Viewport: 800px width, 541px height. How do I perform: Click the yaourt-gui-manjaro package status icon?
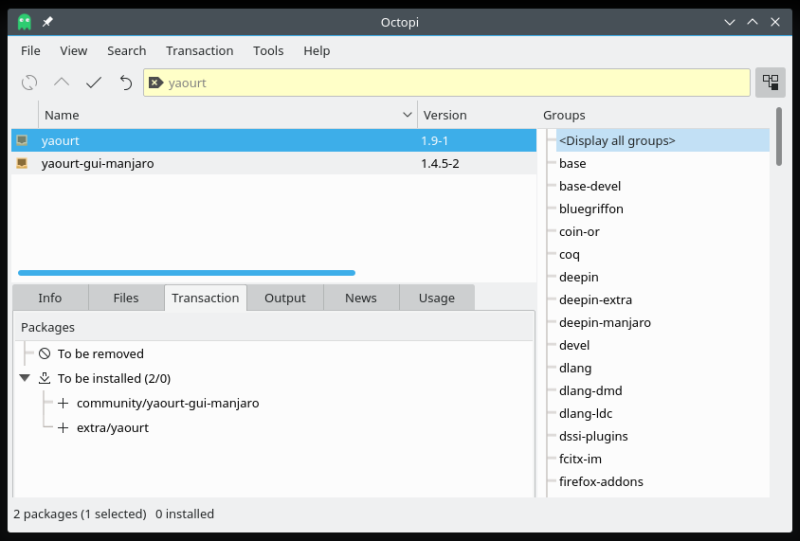click(22, 163)
